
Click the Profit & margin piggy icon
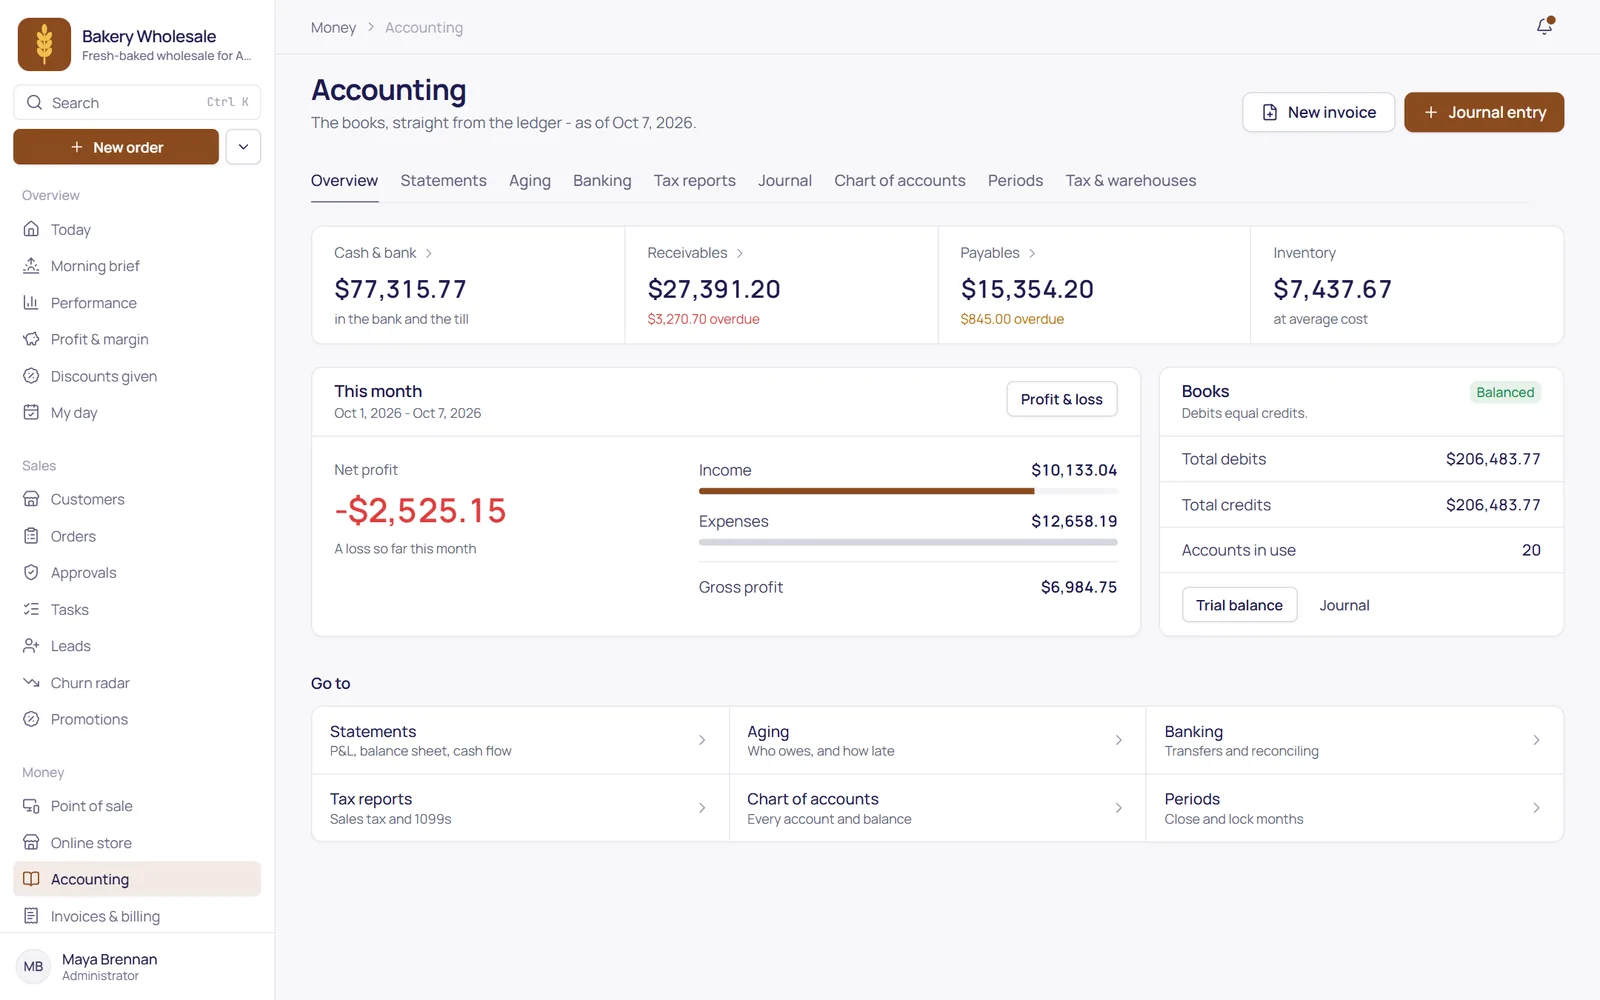click(31, 339)
